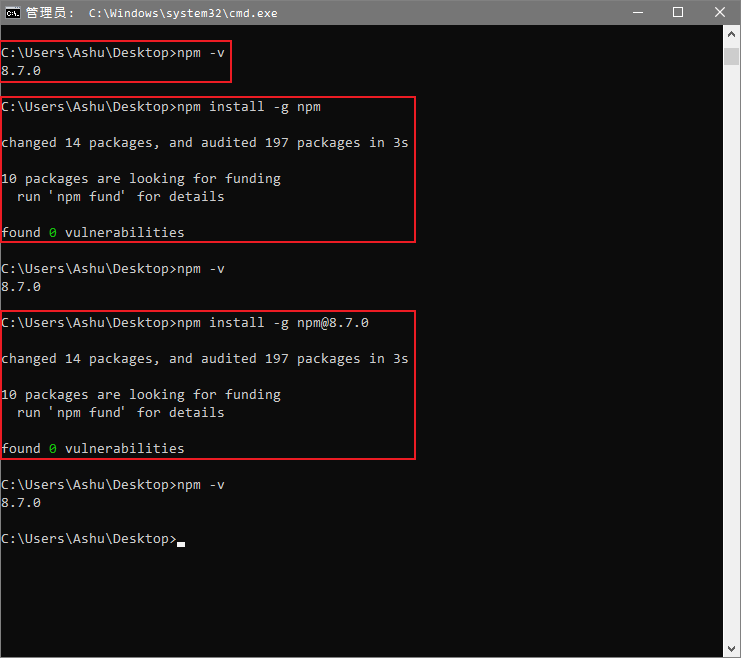Click the scrollbar down arrow
Viewport: 741px width, 658px height.
click(732, 649)
